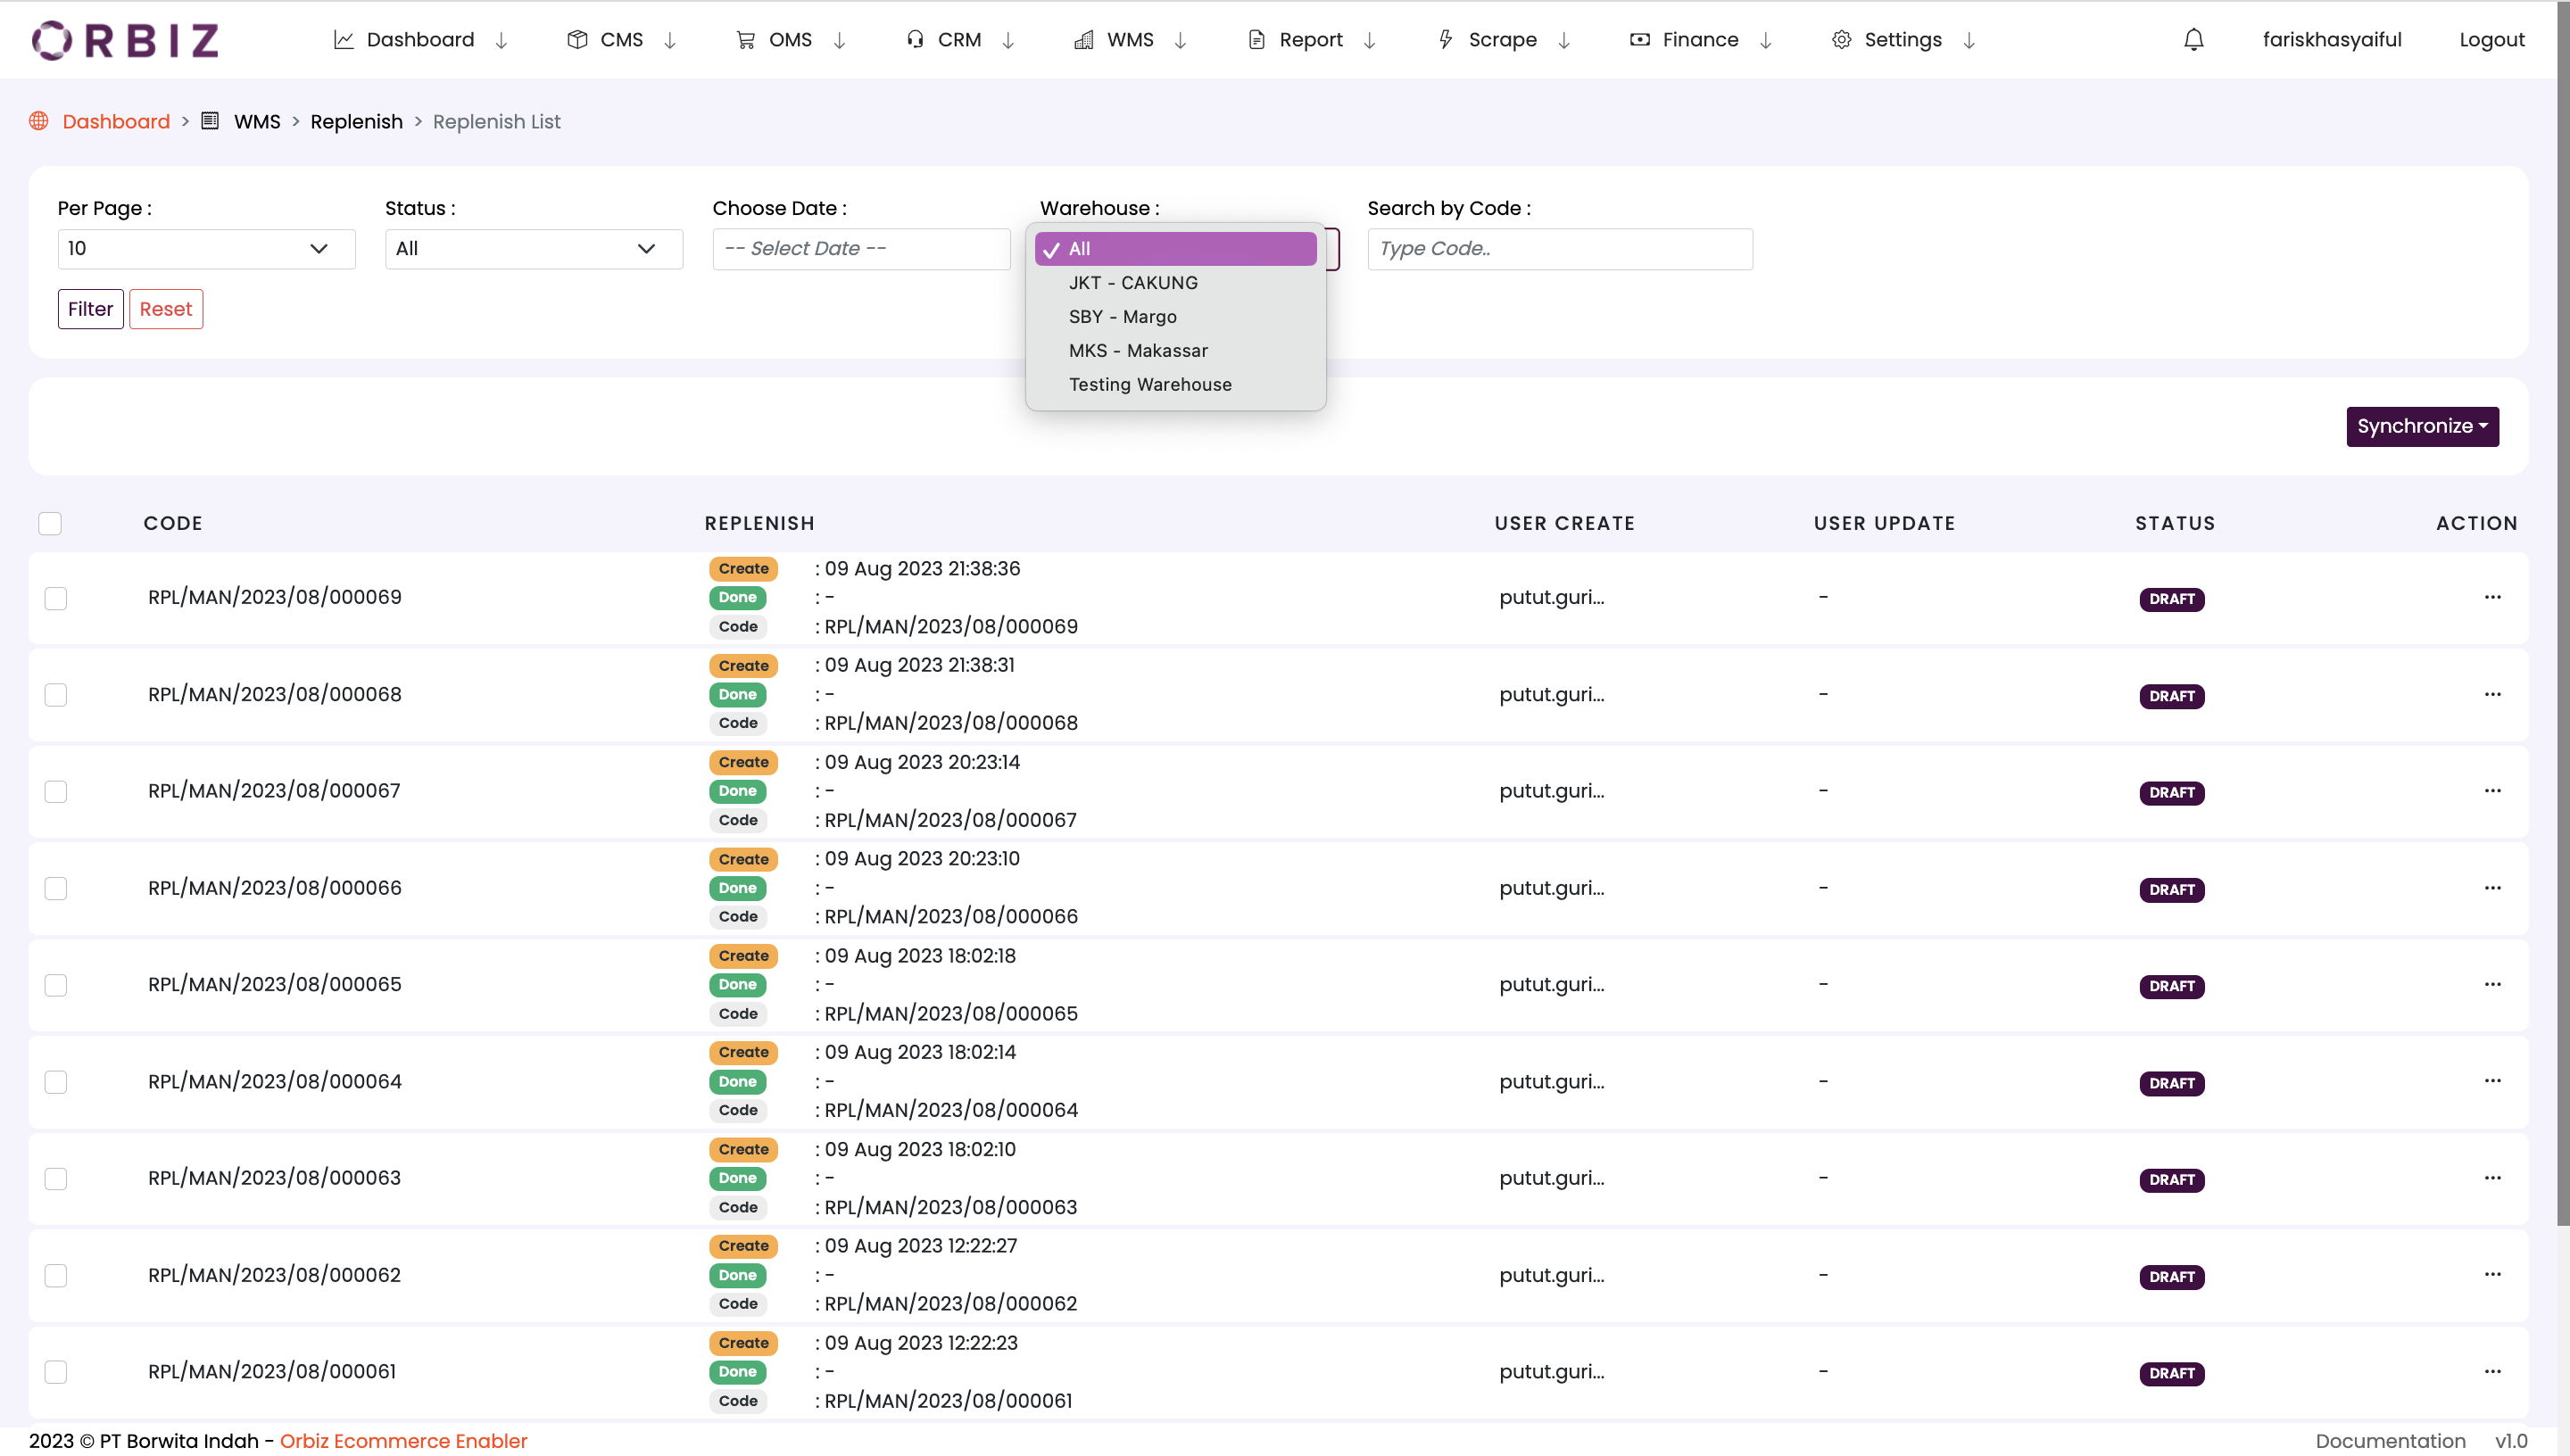The height and width of the screenshot is (1456, 2570).
Task: Select Testing Warehouse option
Action: (1176, 385)
